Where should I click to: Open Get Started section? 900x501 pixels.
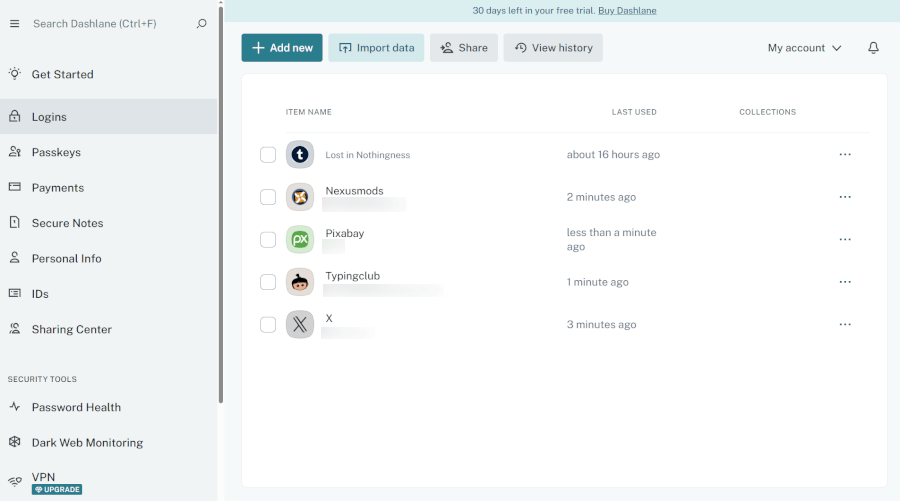[x=108, y=74]
